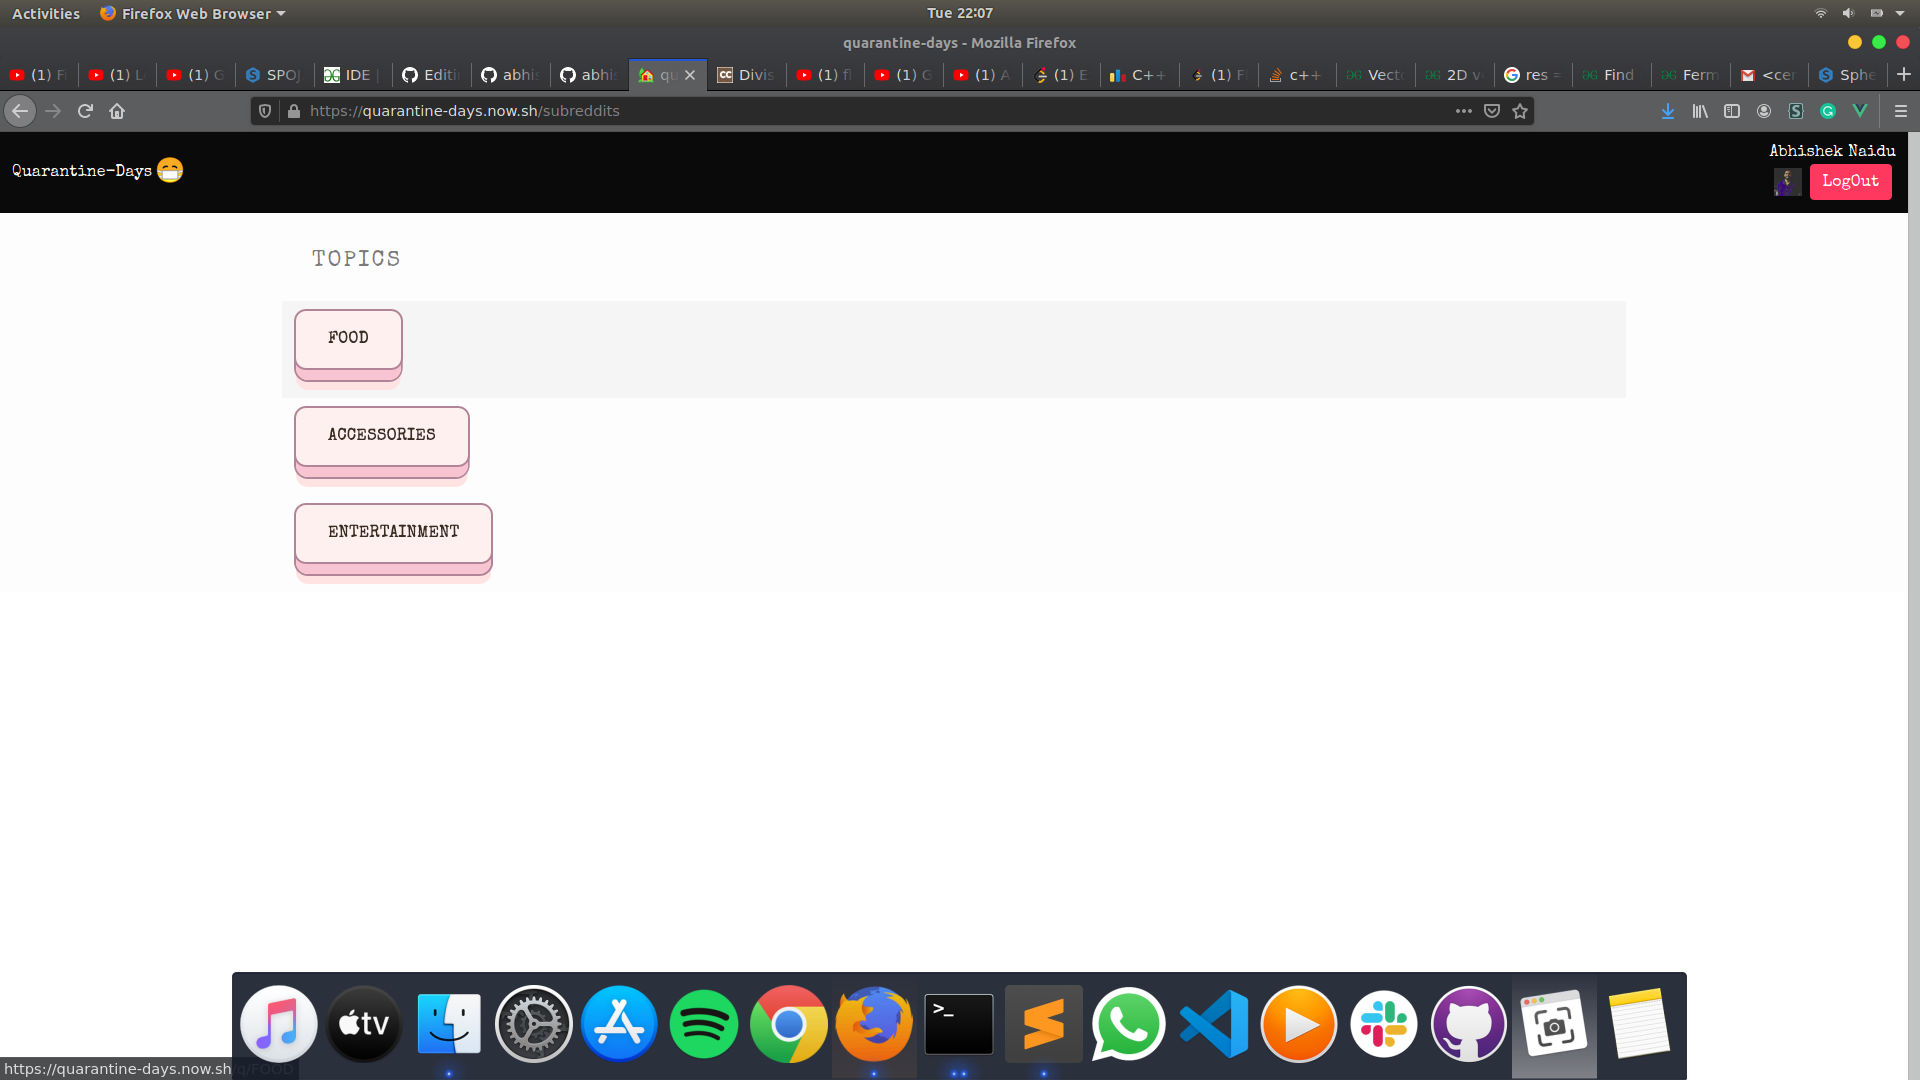Image resolution: width=1920 pixels, height=1080 pixels.
Task: Open the Firefox downloads panel
Action: 1668,111
